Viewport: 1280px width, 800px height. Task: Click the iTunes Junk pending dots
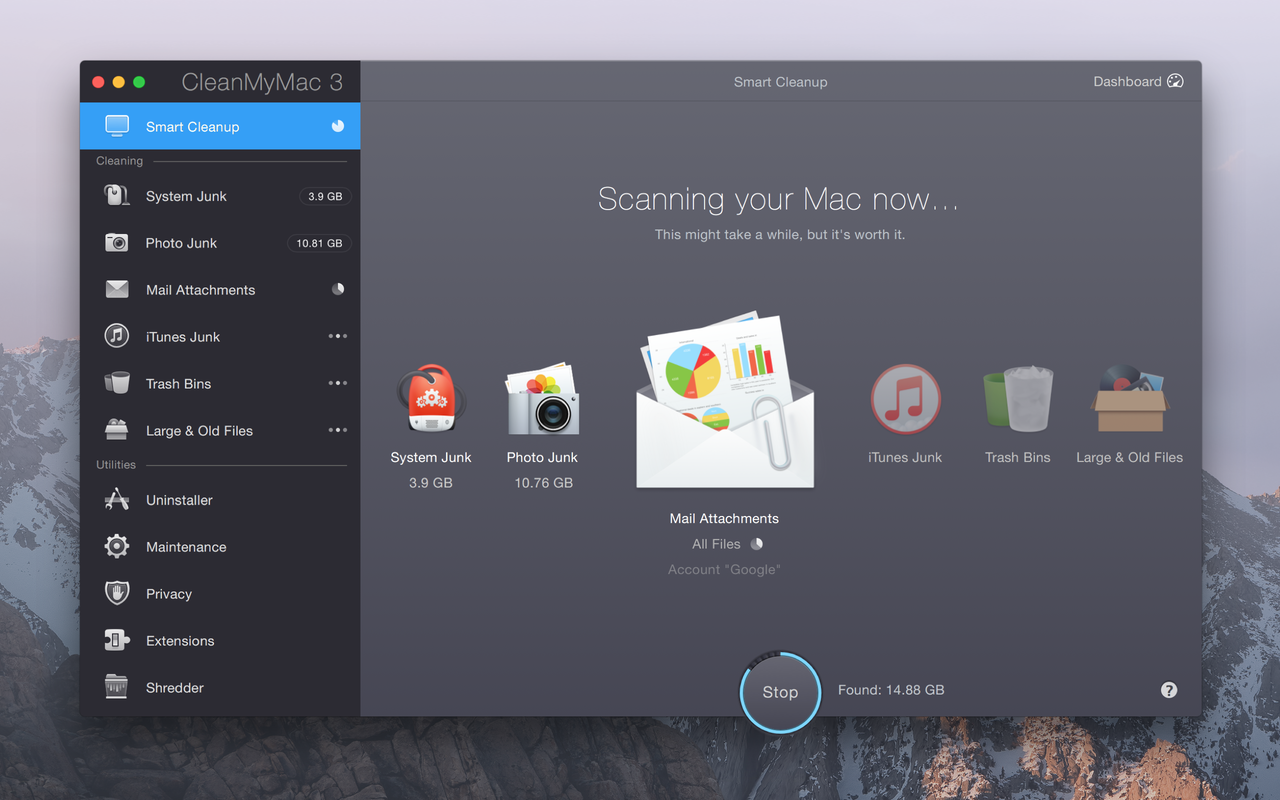pos(338,336)
